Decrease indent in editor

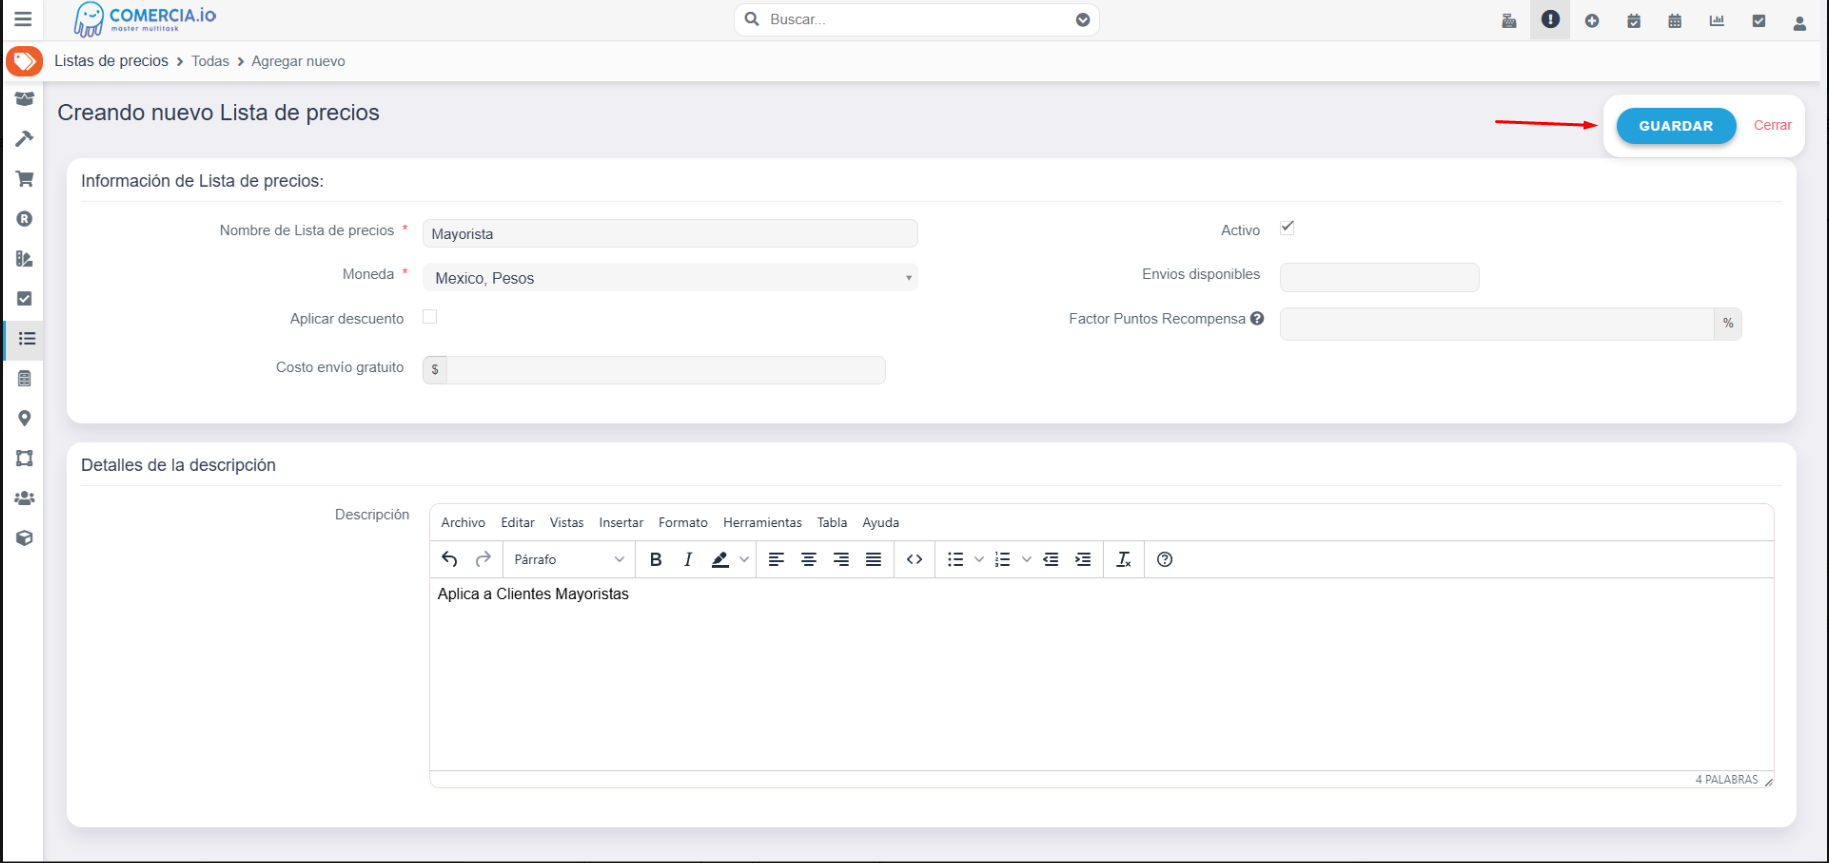(x=1051, y=559)
